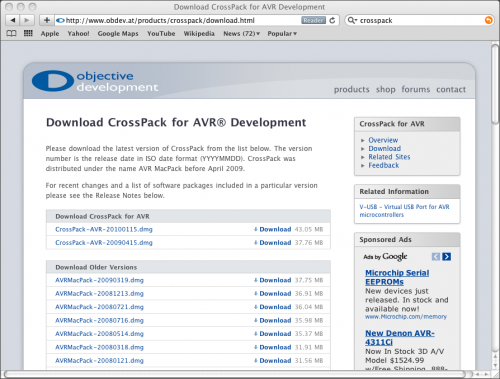Show next Google ad with right arrow
This screenshot has width=500, height=379.
point(447,256)
